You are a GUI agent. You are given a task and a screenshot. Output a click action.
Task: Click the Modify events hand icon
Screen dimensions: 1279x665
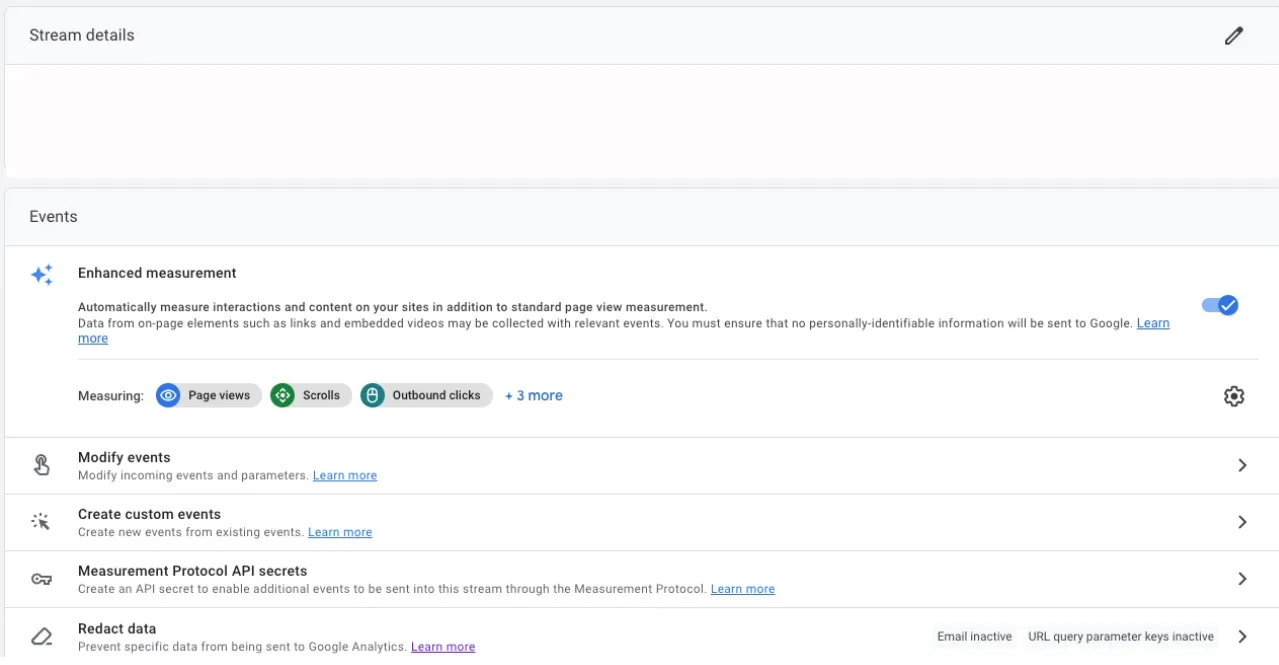(41, 464)
